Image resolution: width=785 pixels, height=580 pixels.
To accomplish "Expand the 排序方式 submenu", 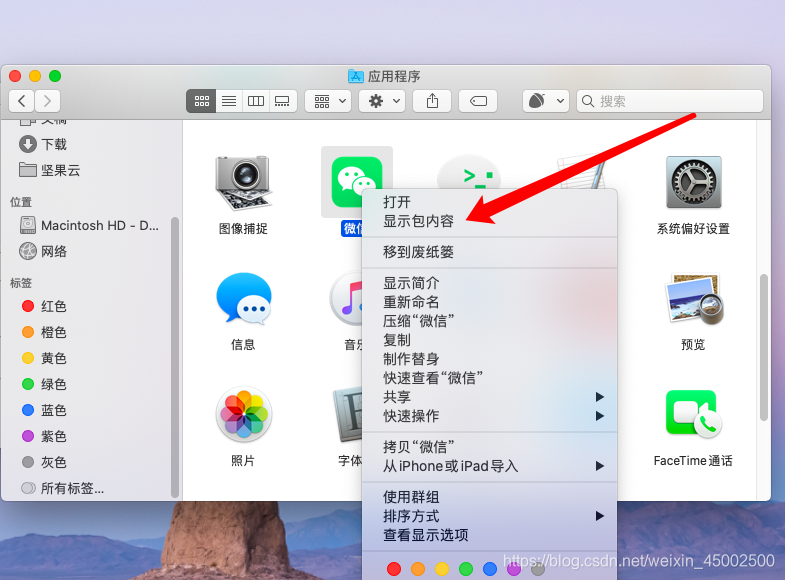I will (x=490, y=516).
